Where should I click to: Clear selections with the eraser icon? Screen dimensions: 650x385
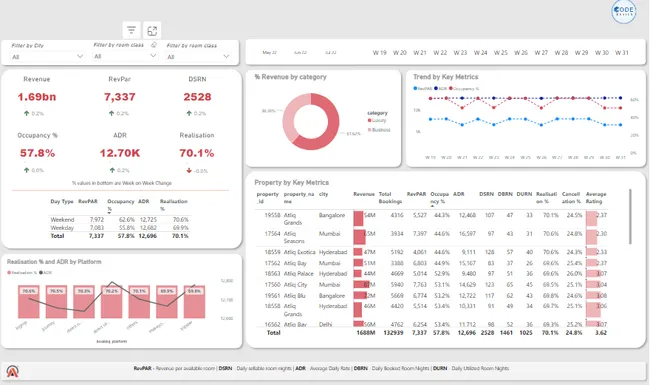point(154,45)
